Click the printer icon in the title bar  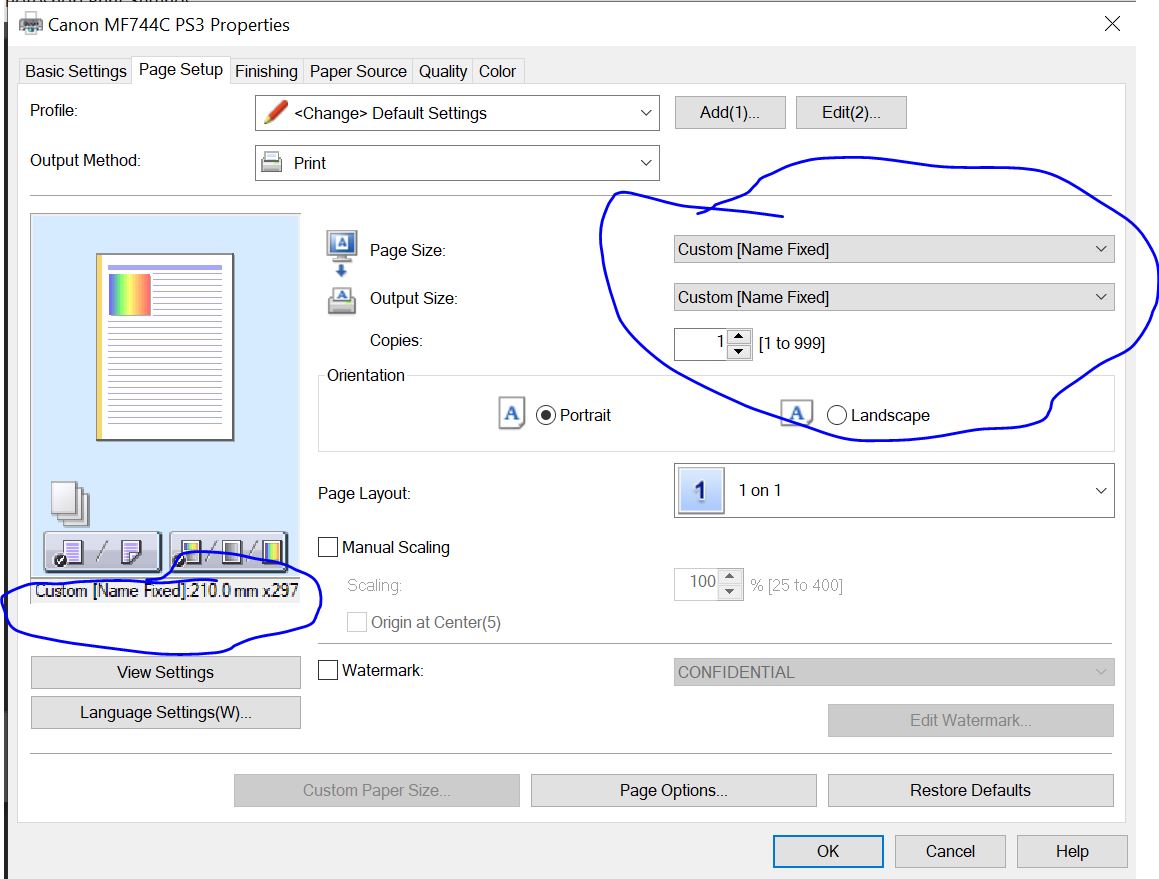coord(31,24)
